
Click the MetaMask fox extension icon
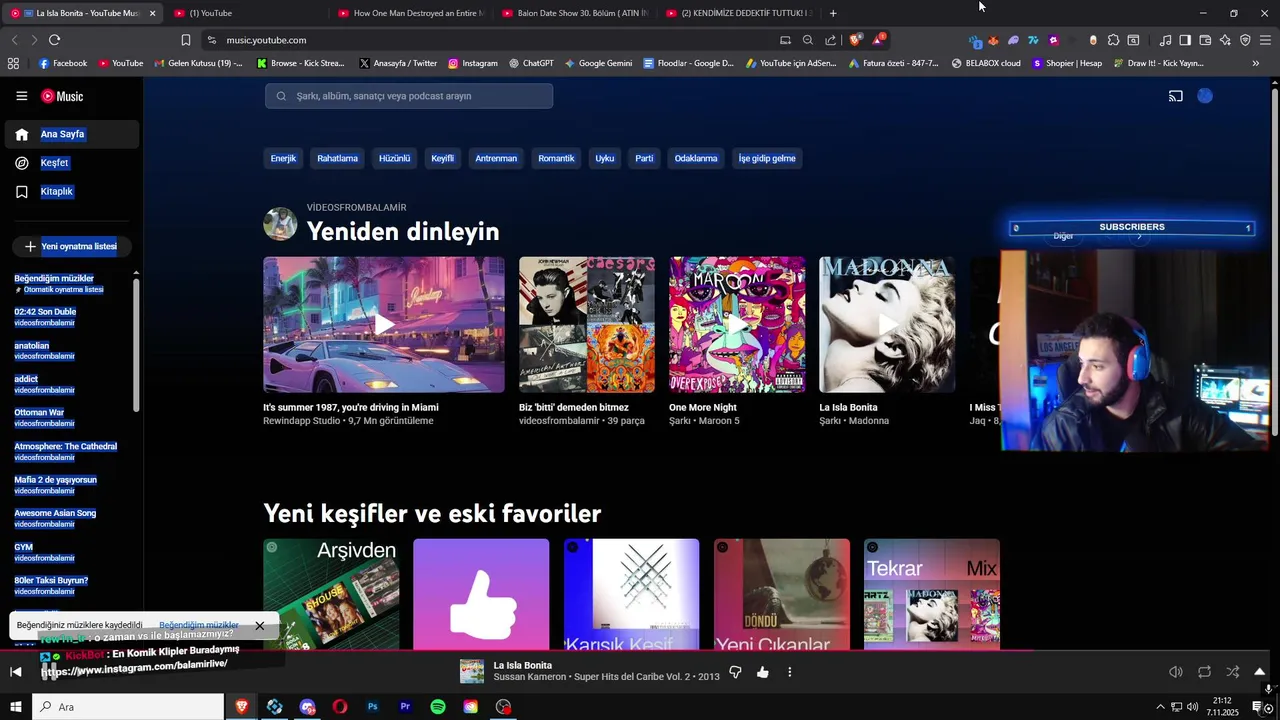point(993,40)
